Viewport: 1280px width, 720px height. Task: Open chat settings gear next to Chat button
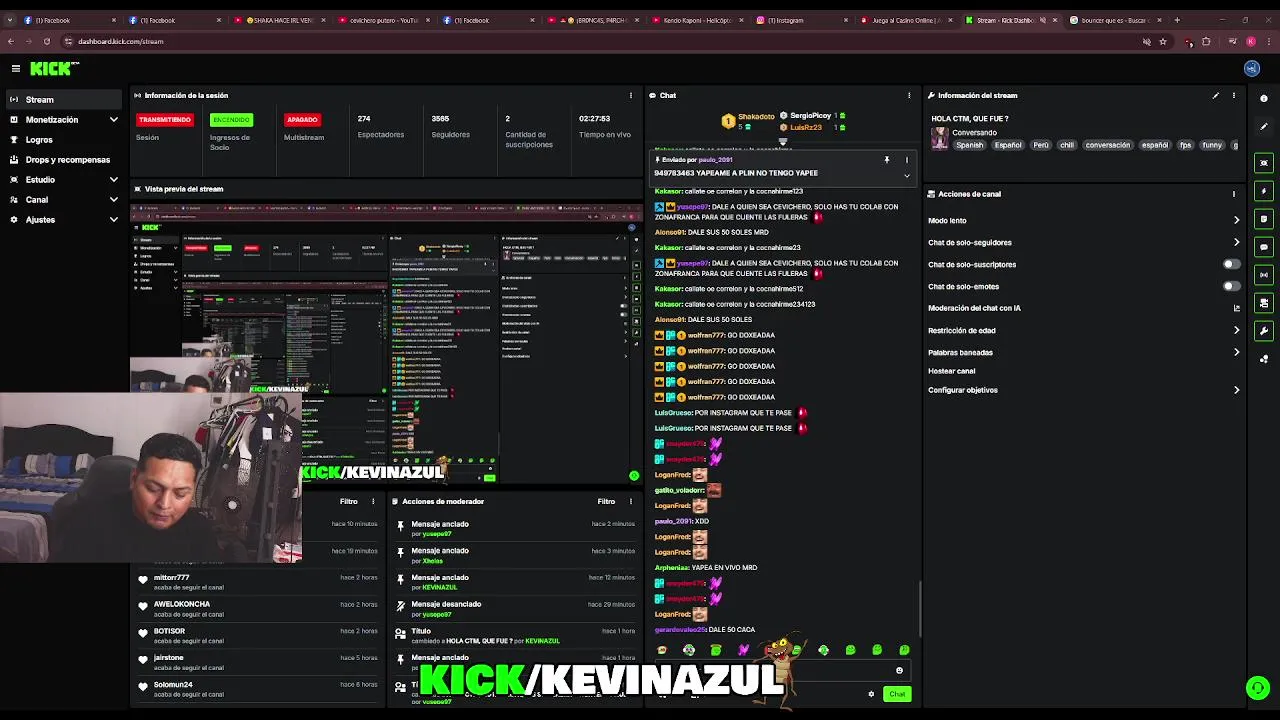[x=871, y=694]
